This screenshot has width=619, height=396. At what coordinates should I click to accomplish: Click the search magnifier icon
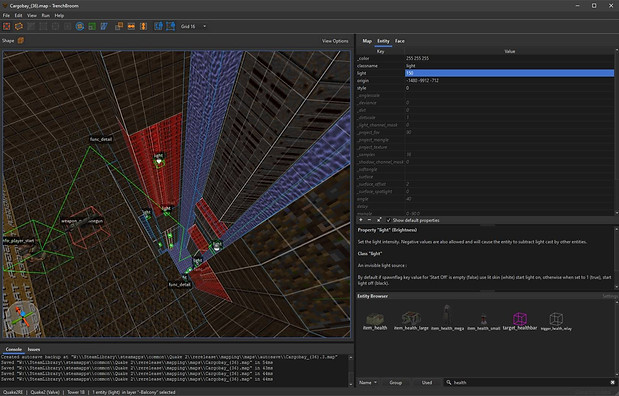pyautogui.click(x=448, y=382)
